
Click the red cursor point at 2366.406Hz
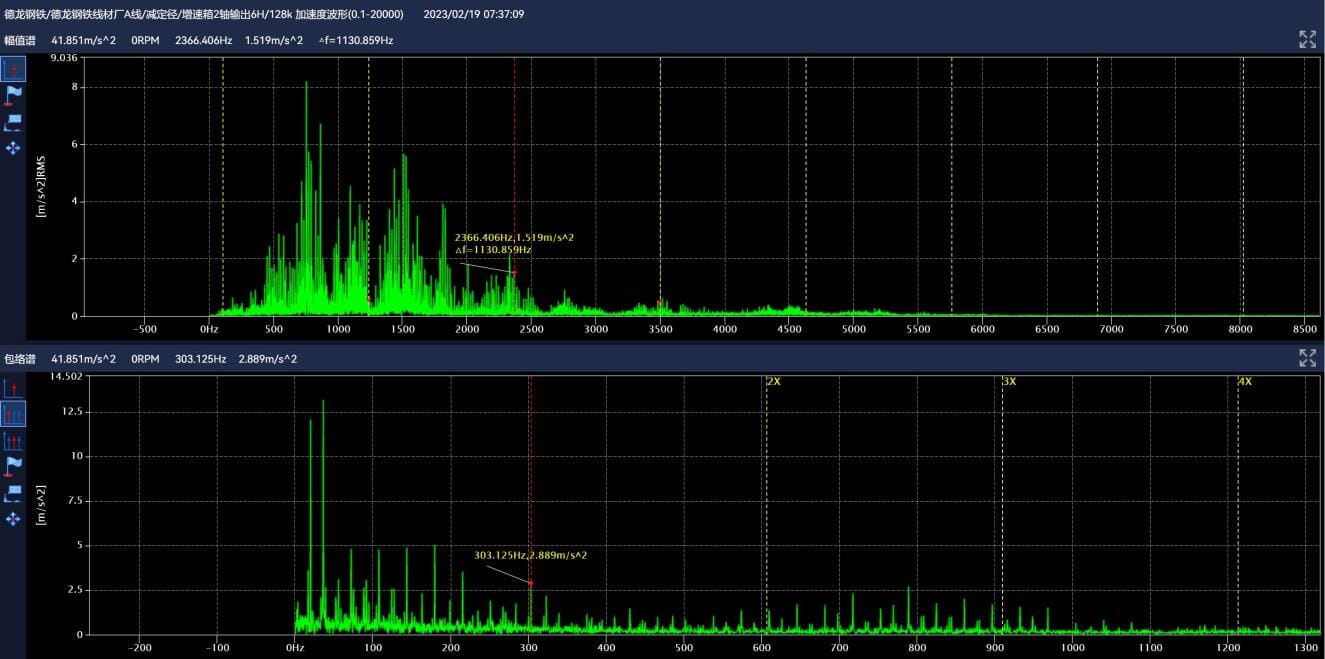pos(514,273)
